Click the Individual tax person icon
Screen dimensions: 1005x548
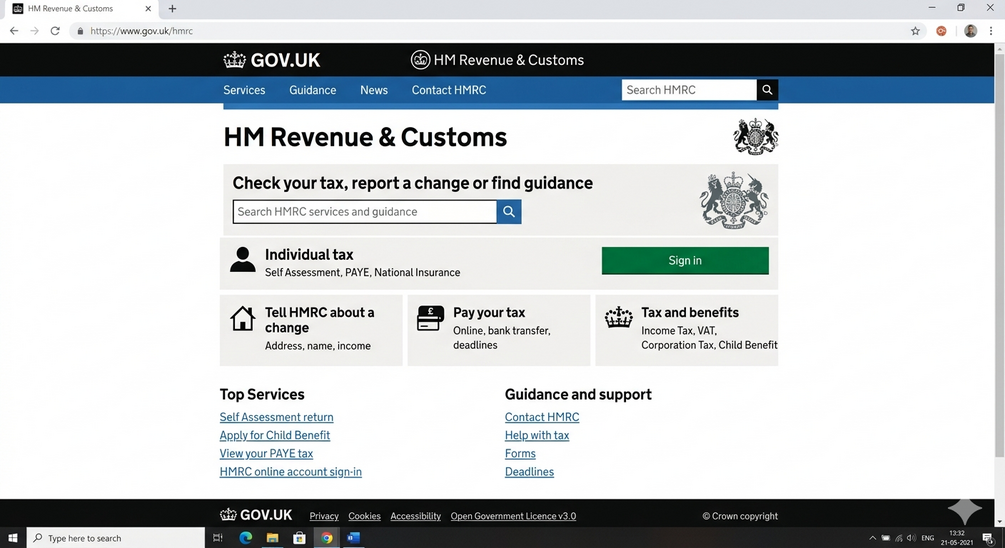pyautogui.click(x=243, y=260)
